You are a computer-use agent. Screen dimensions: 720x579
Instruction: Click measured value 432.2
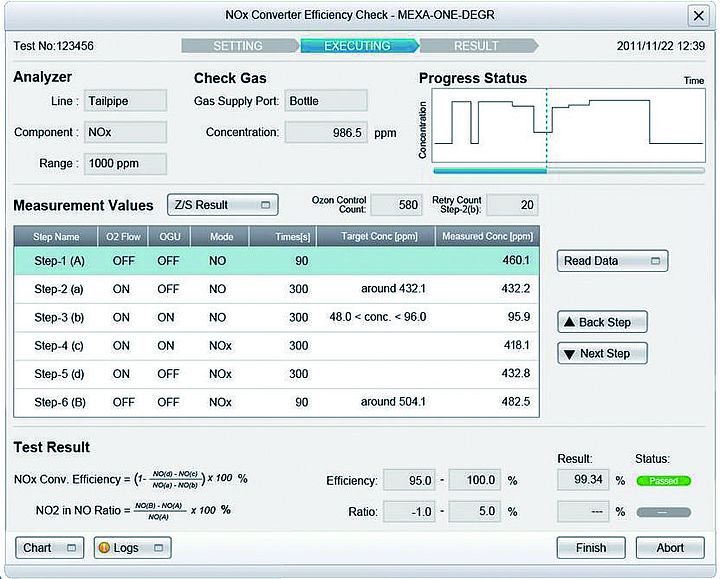click(x=516, y=289)
